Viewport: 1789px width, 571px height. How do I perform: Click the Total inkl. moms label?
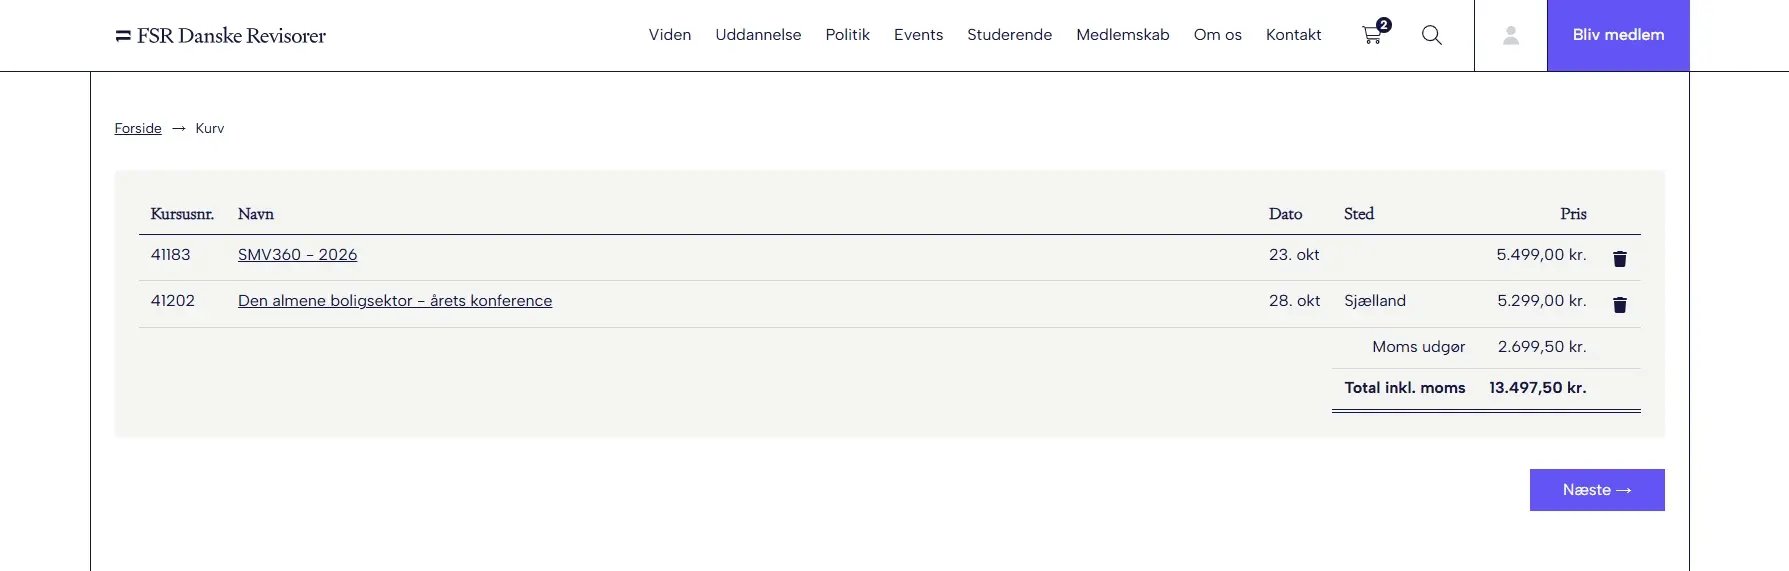point(1404,388)
